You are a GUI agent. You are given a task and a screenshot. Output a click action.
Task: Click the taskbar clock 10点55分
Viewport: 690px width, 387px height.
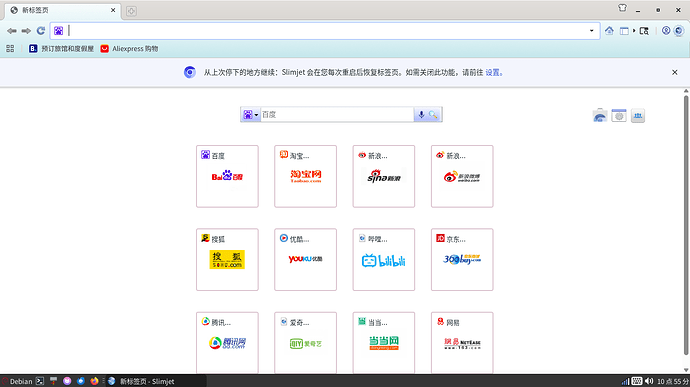tap(672, 381)
